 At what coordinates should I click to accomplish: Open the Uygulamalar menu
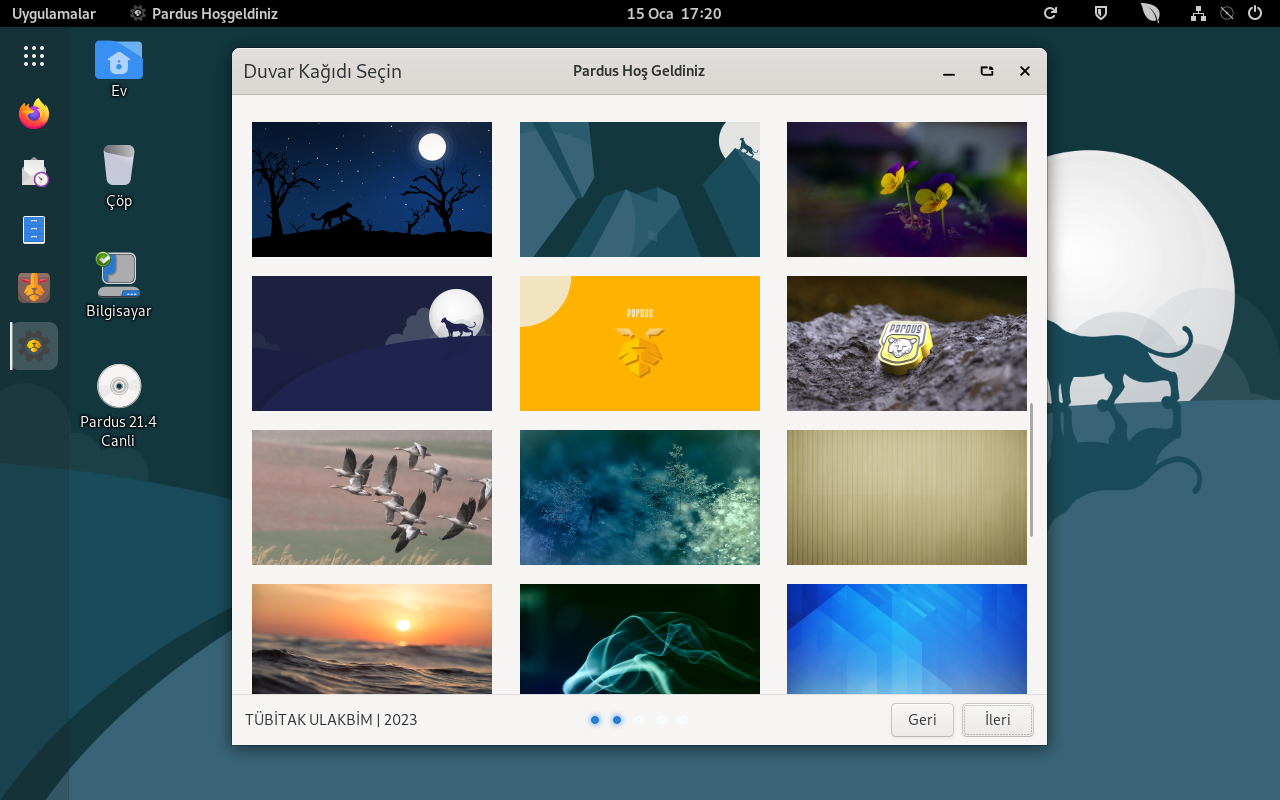(54, 13)
